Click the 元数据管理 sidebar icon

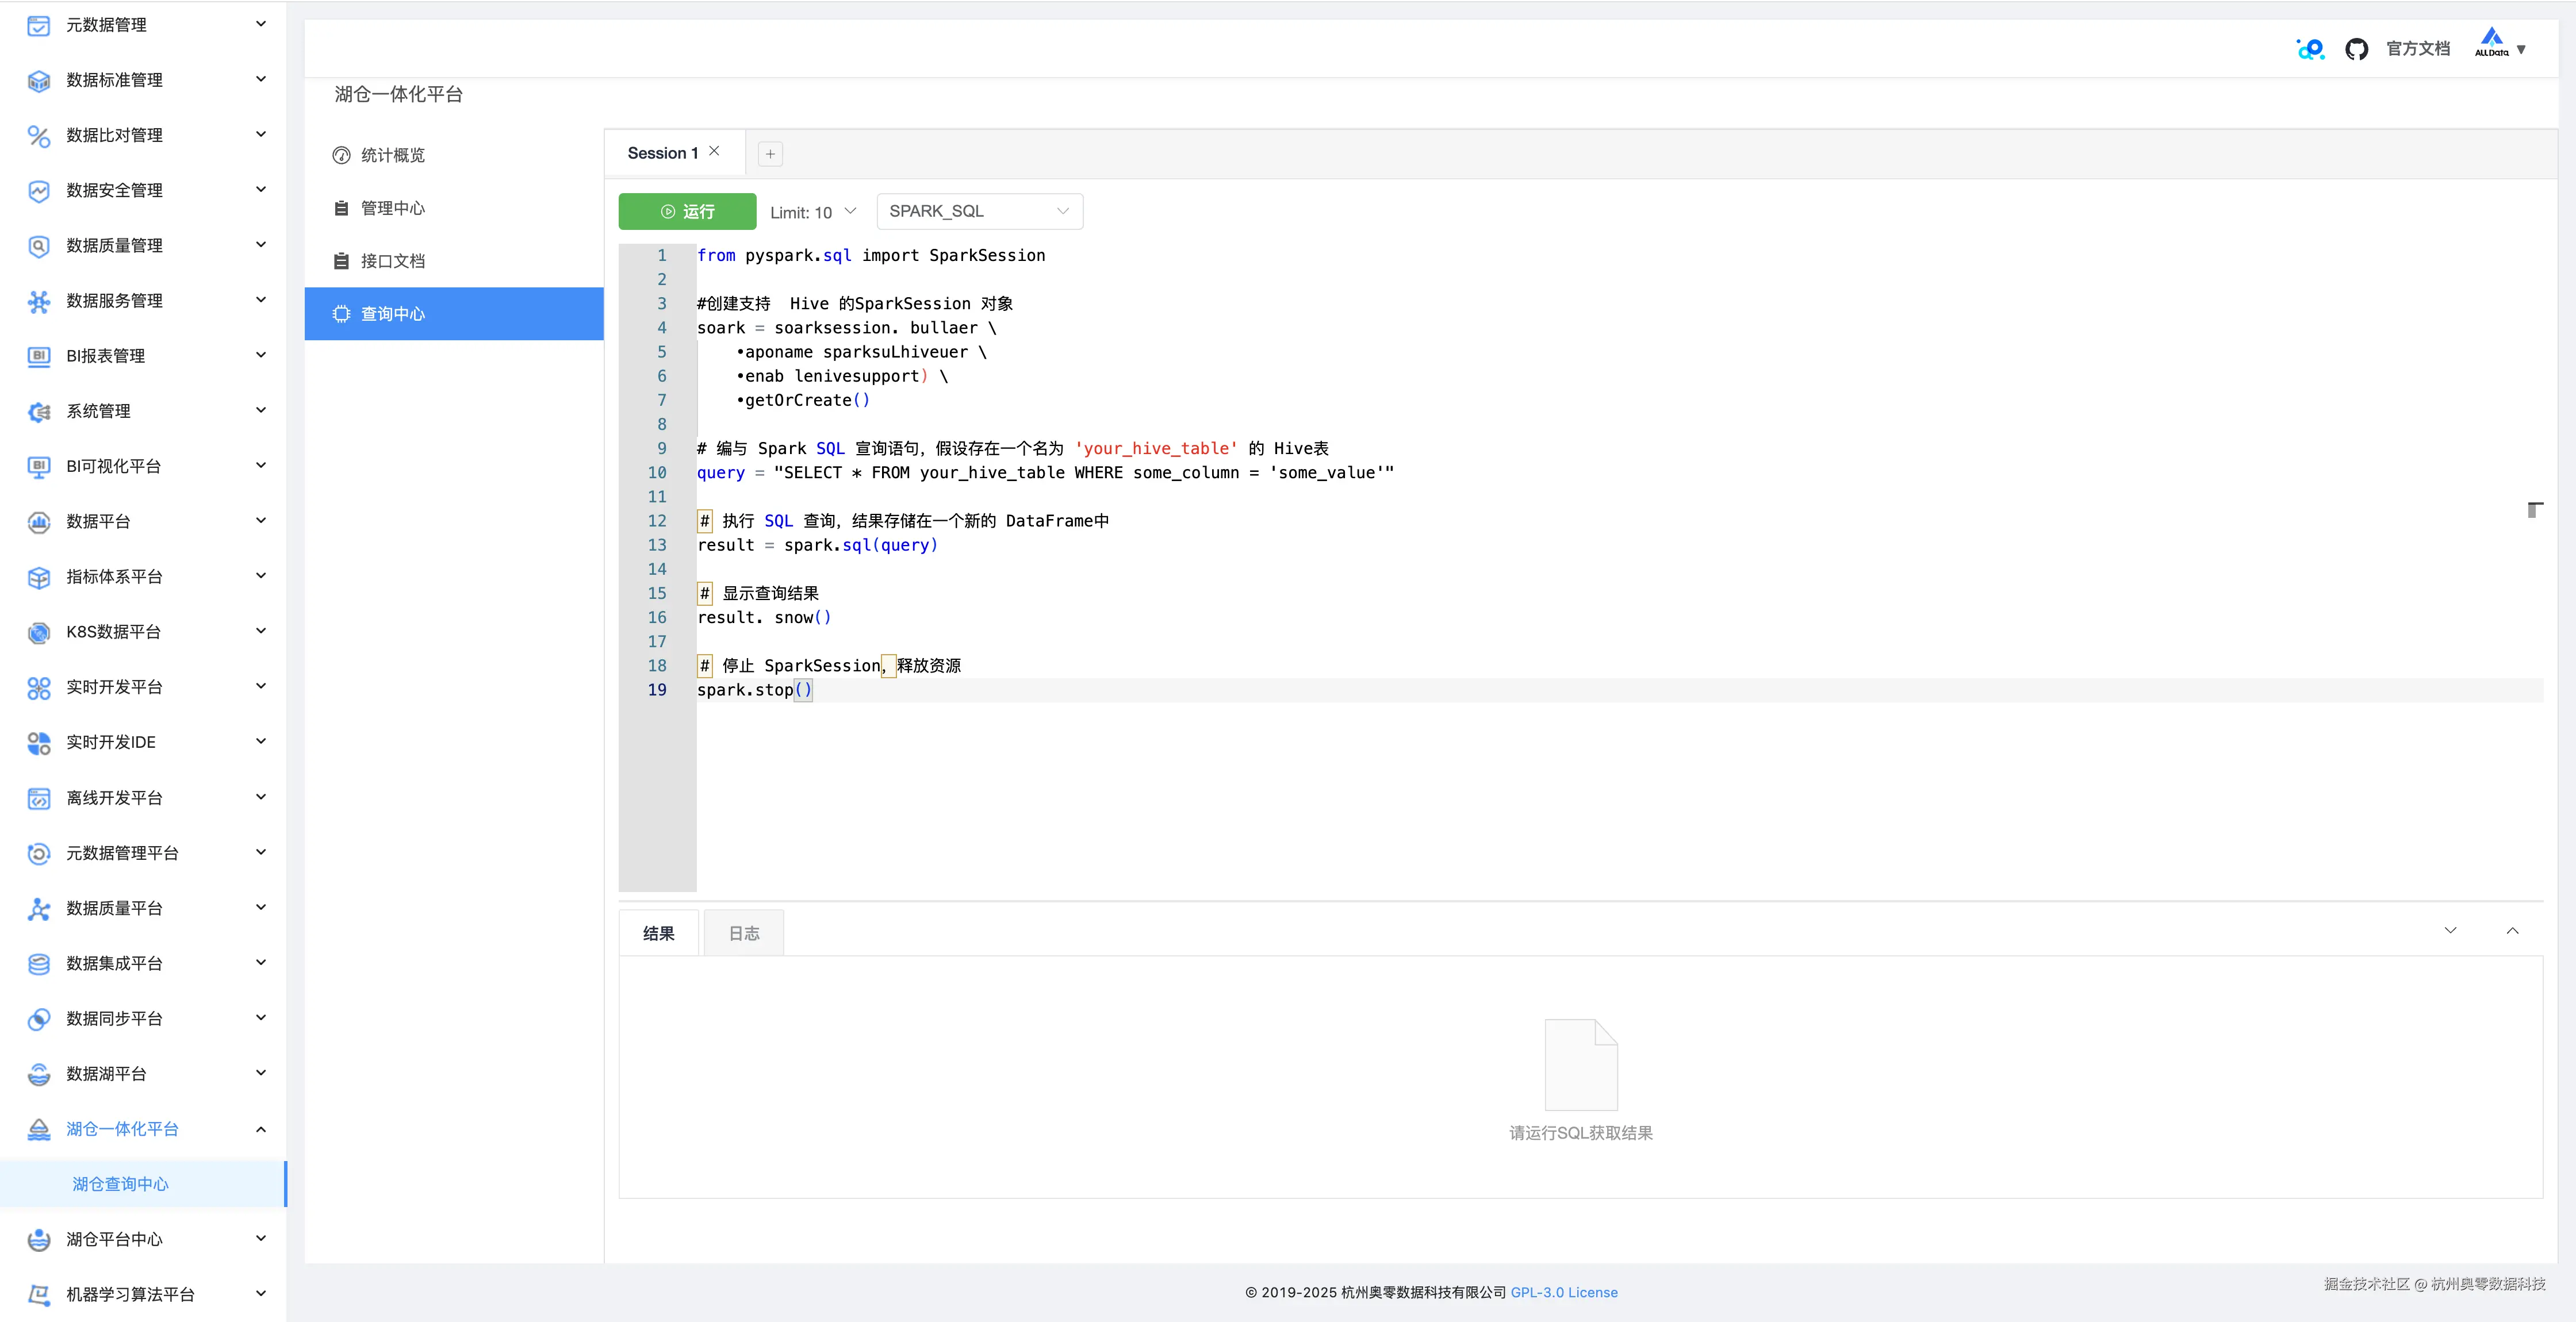click(x=38, y=25)
